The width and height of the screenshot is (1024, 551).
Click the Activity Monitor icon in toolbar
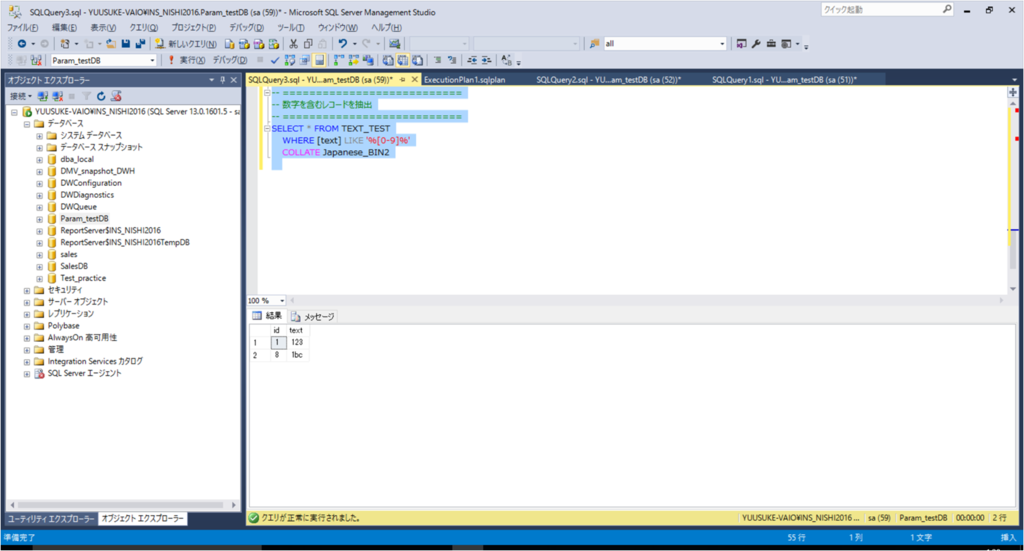pyautogui.click(x=394, y=44)
